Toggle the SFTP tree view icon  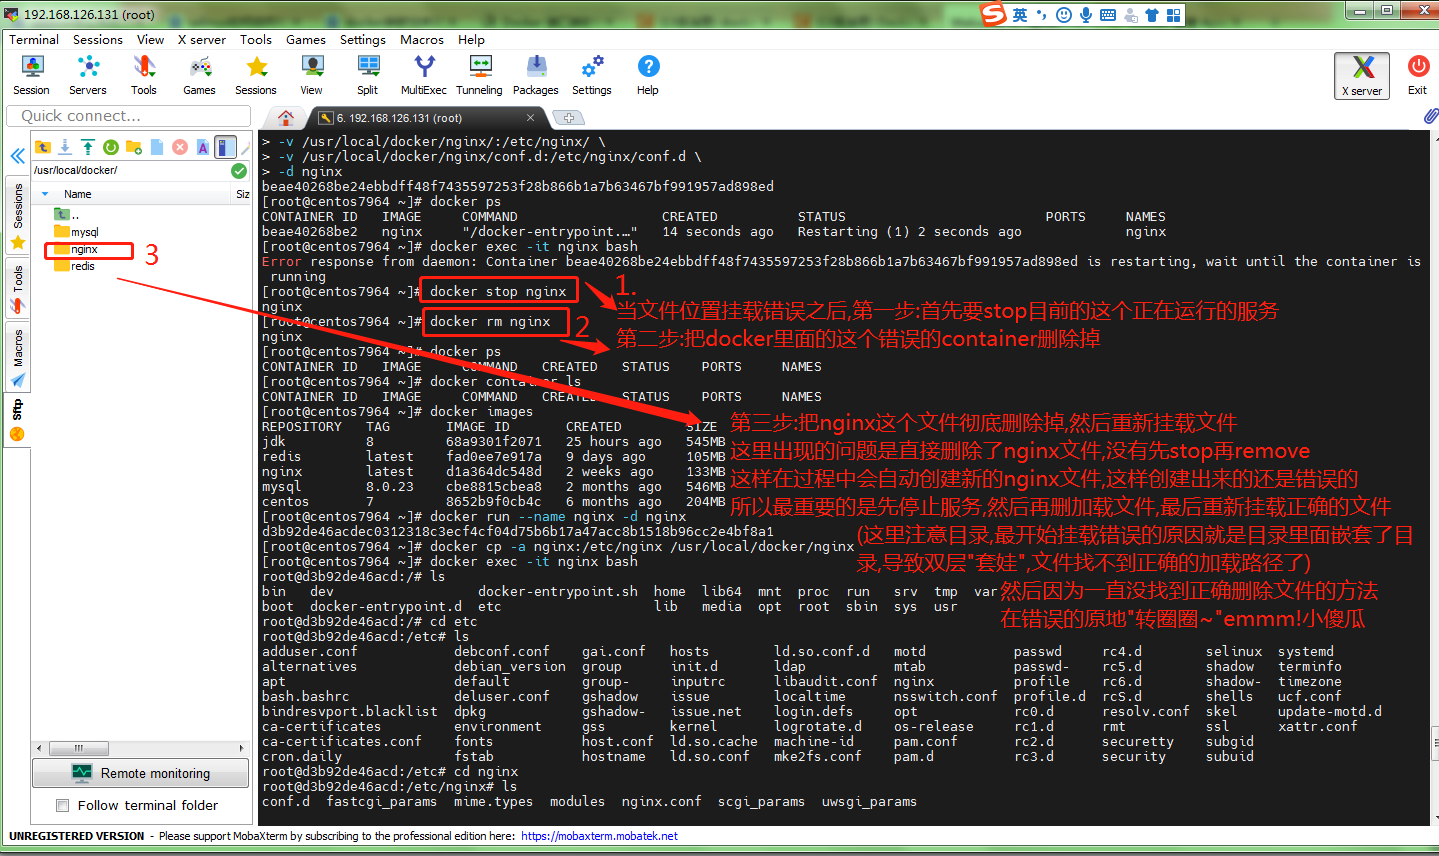pos(226,147)
